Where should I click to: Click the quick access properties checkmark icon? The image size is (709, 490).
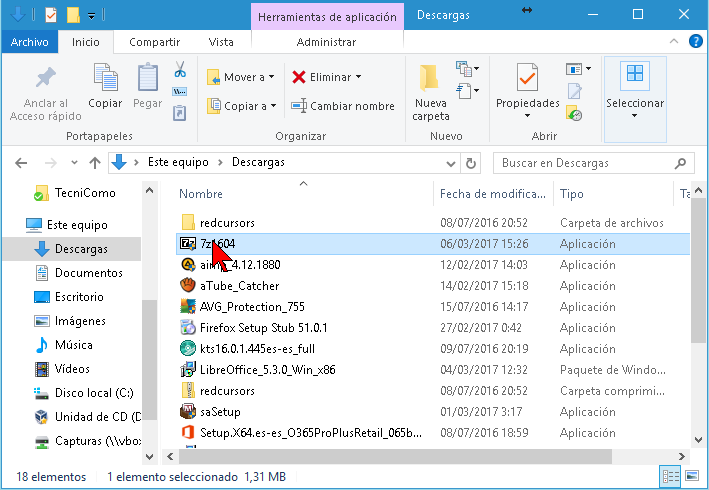pos(51,15)
